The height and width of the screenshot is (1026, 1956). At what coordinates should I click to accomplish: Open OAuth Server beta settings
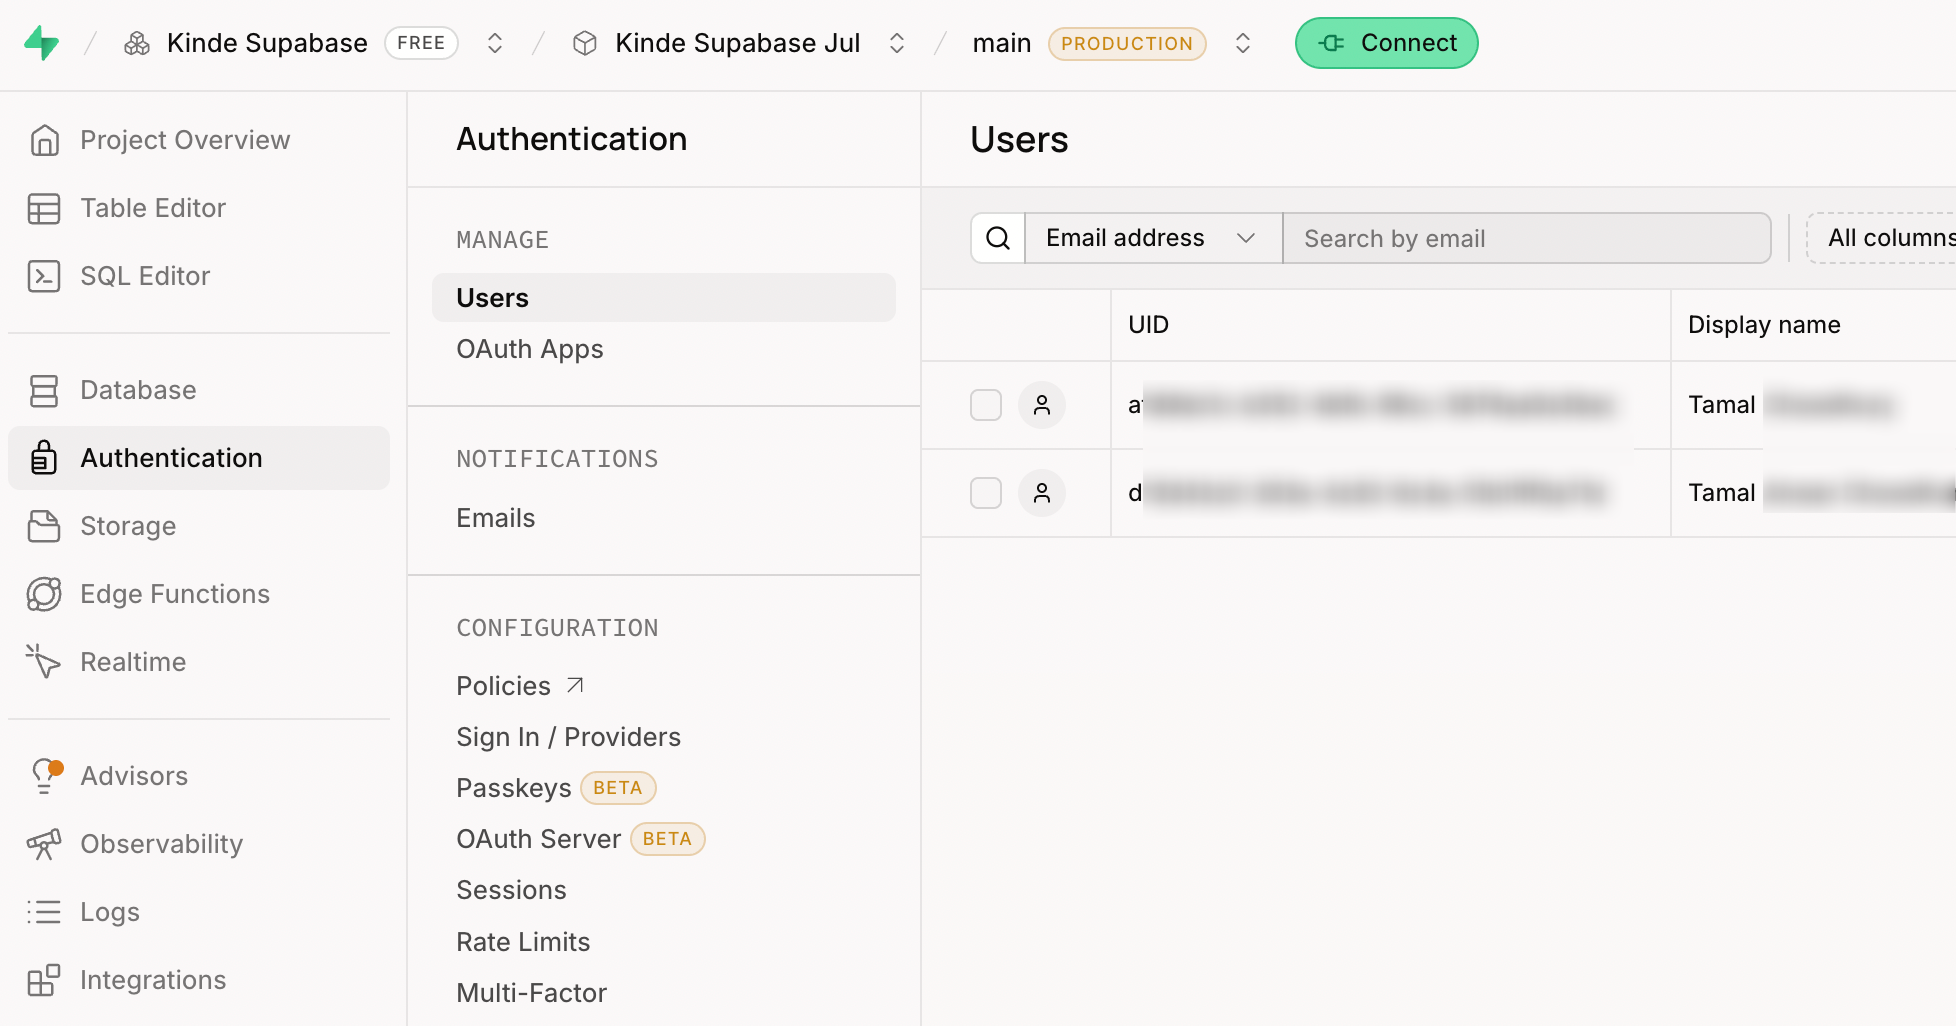click(x=580, y=839)
